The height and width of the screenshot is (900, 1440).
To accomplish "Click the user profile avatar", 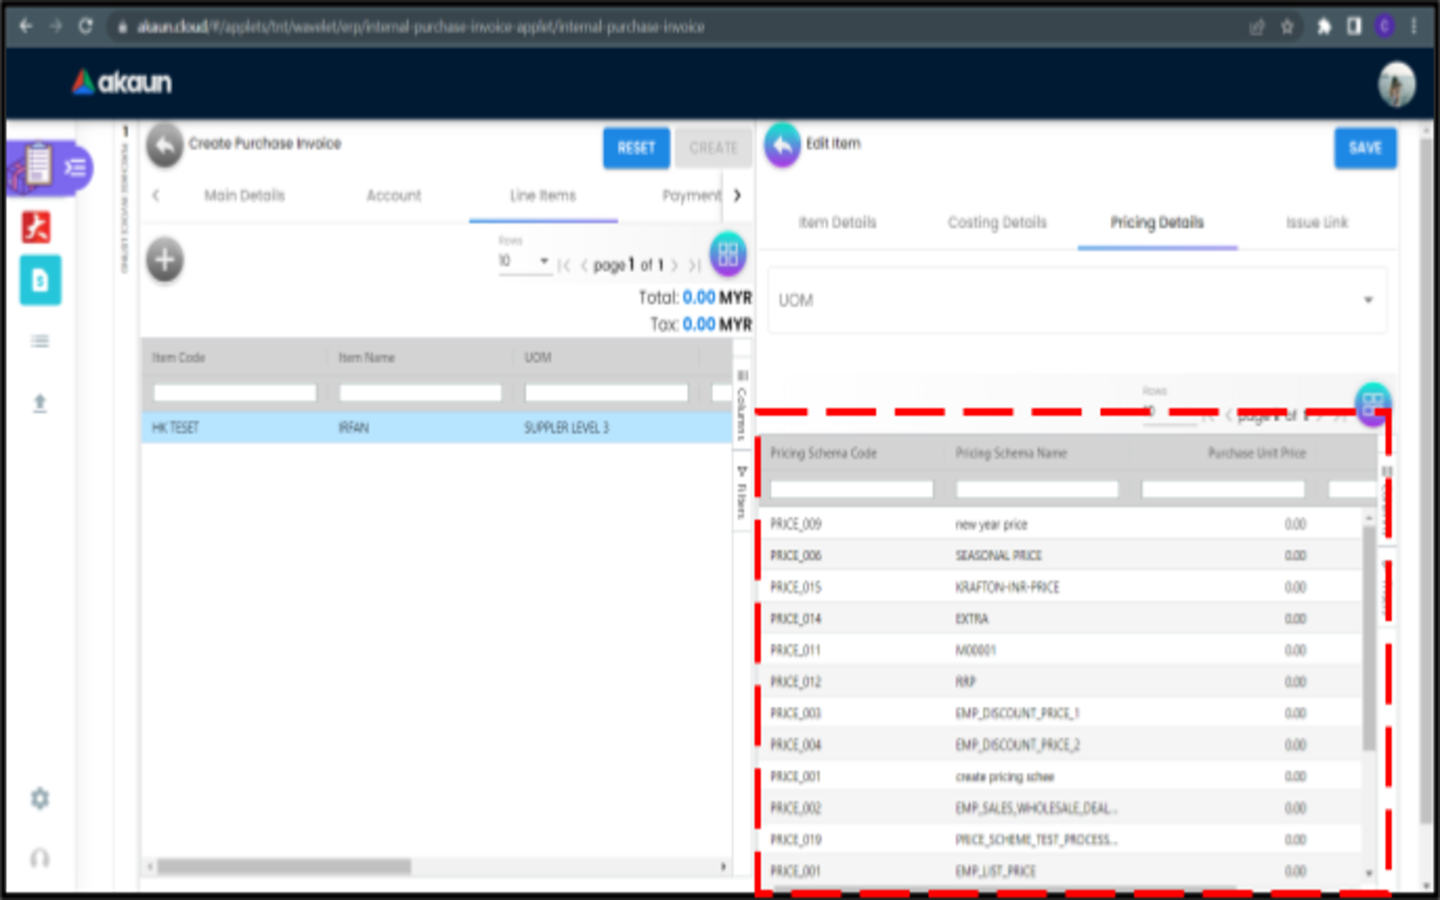I will [x=1396, y=84].
